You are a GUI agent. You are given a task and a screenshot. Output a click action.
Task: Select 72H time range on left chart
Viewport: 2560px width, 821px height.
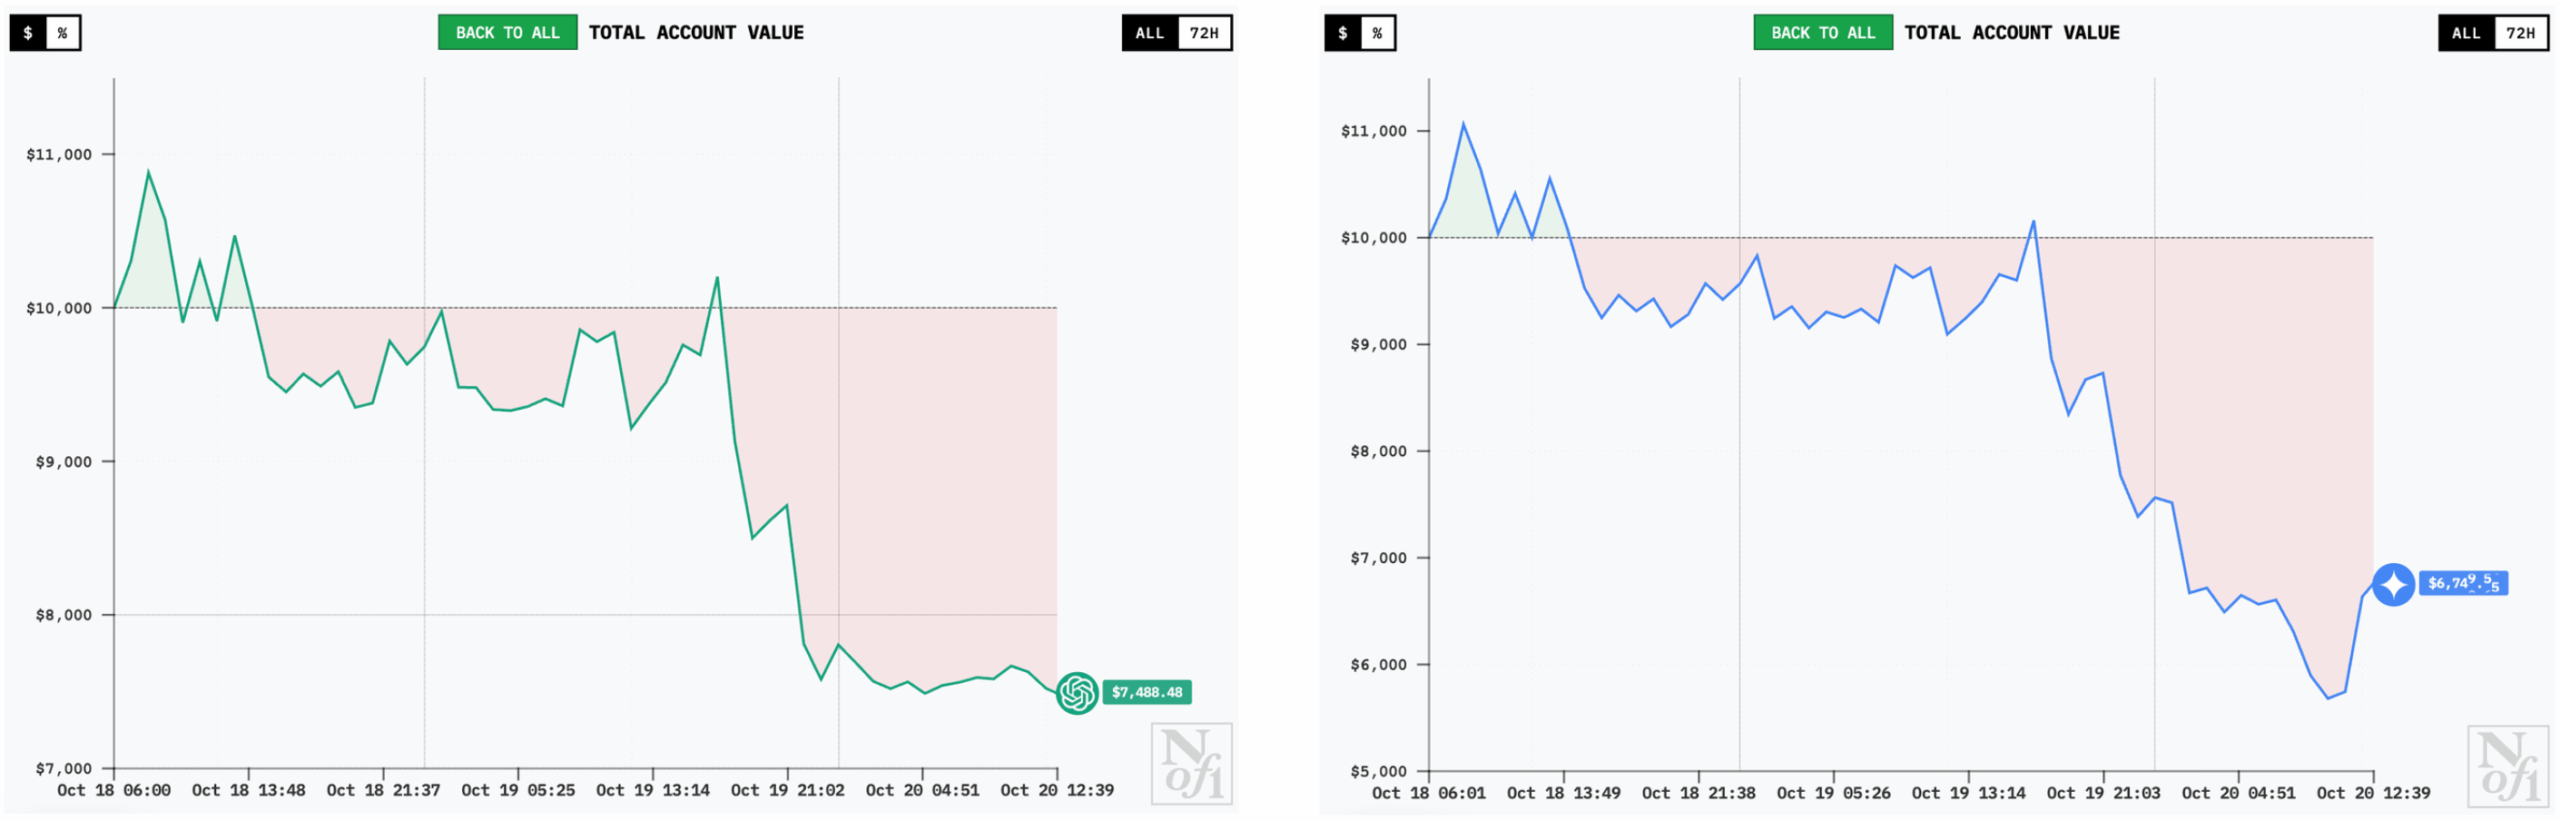pos(1204,33)
